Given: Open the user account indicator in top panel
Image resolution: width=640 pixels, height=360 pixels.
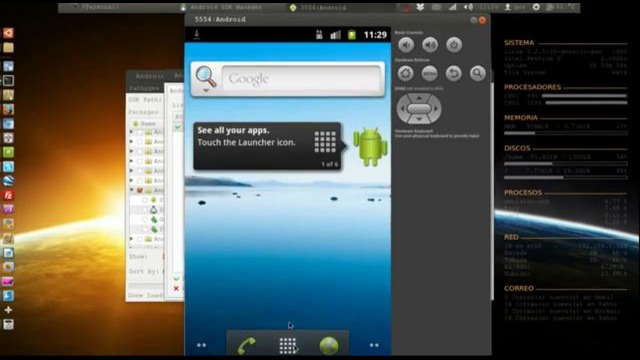Looking at the screenshot, I should click(514, 7).
